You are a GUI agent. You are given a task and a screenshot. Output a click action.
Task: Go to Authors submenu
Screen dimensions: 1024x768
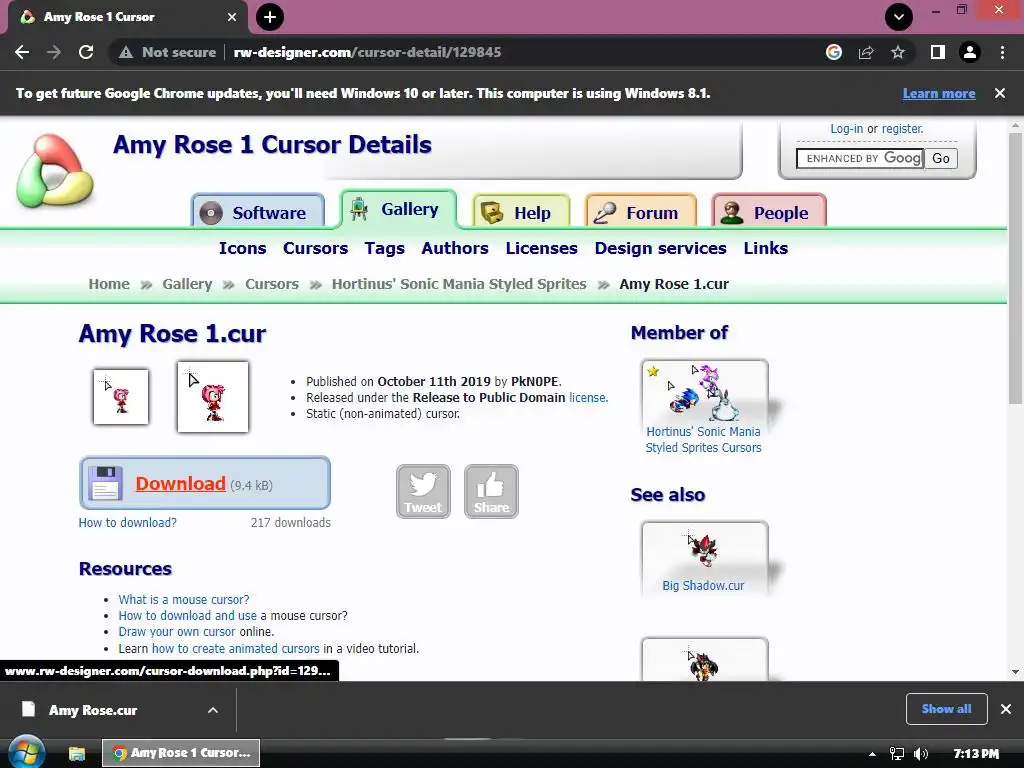pyautogui.click(x=455, y=248)
